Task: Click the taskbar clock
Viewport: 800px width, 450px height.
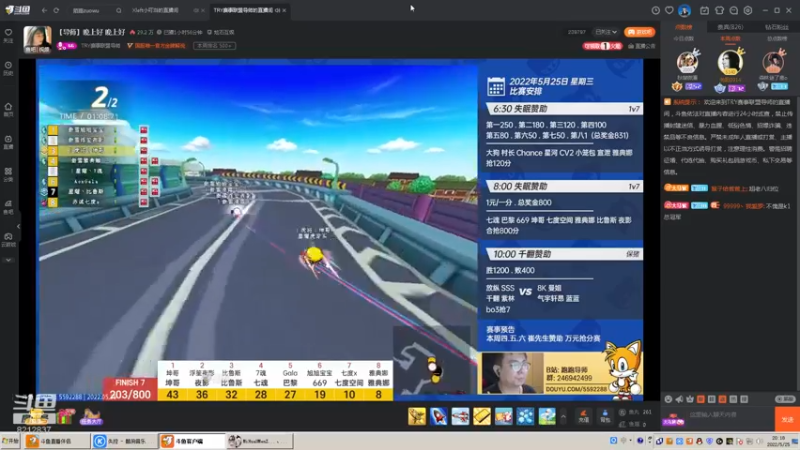Action: coord(778,441)
